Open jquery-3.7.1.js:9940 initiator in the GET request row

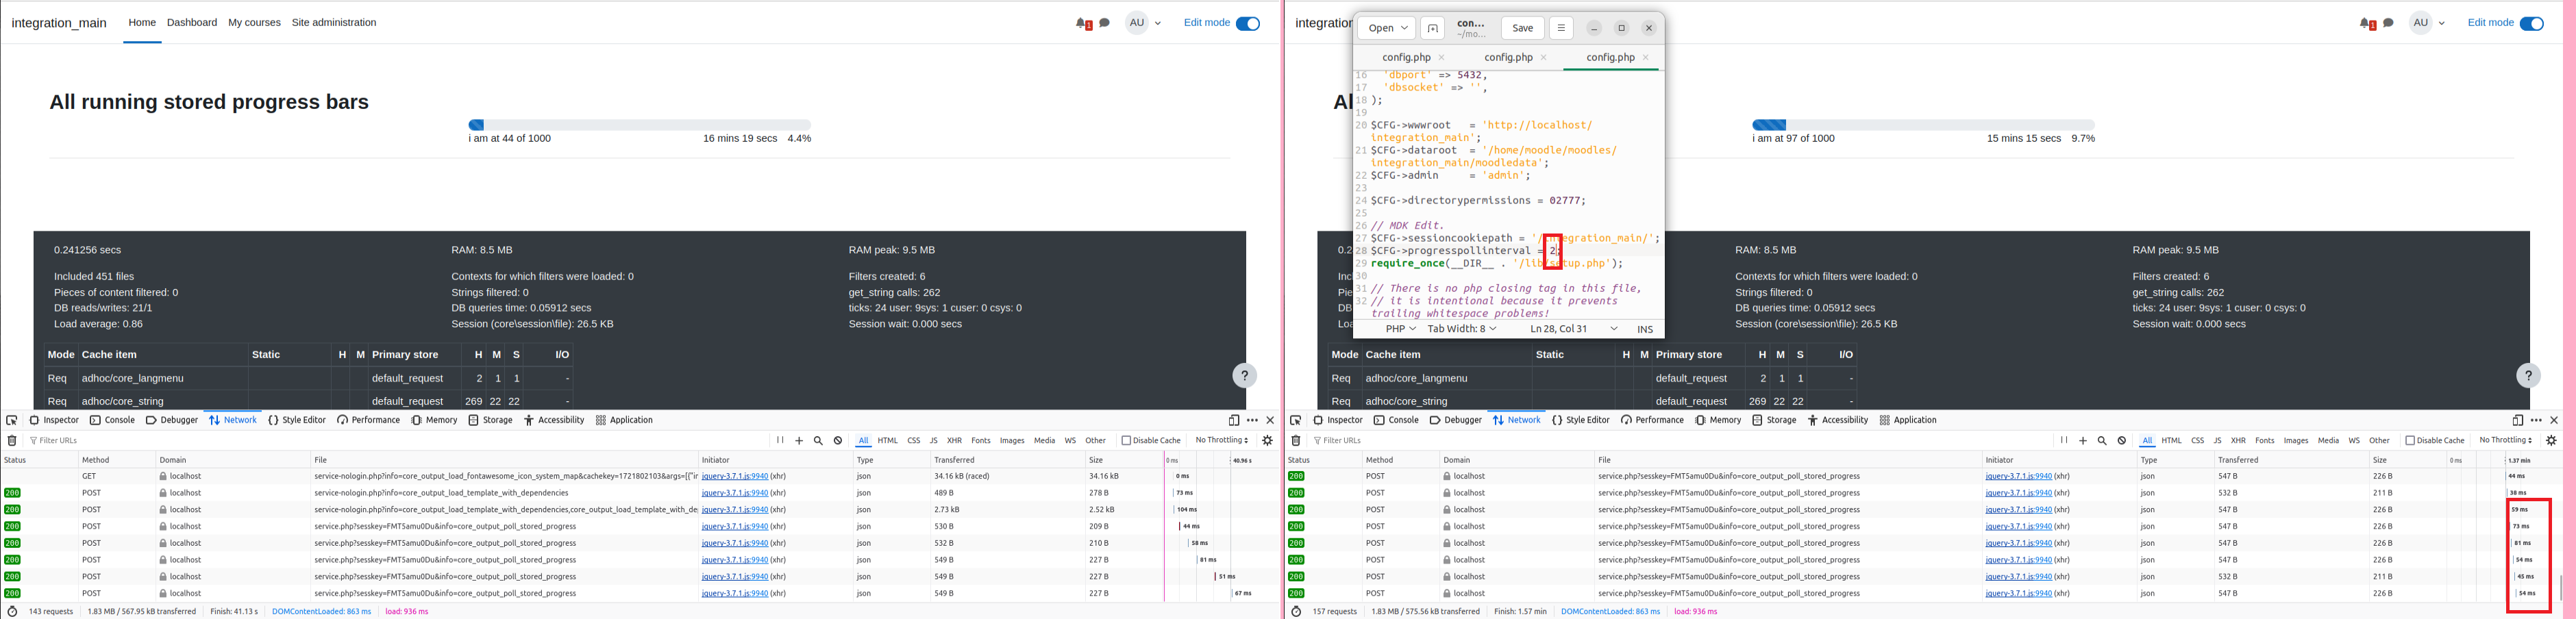pos(735,477)
